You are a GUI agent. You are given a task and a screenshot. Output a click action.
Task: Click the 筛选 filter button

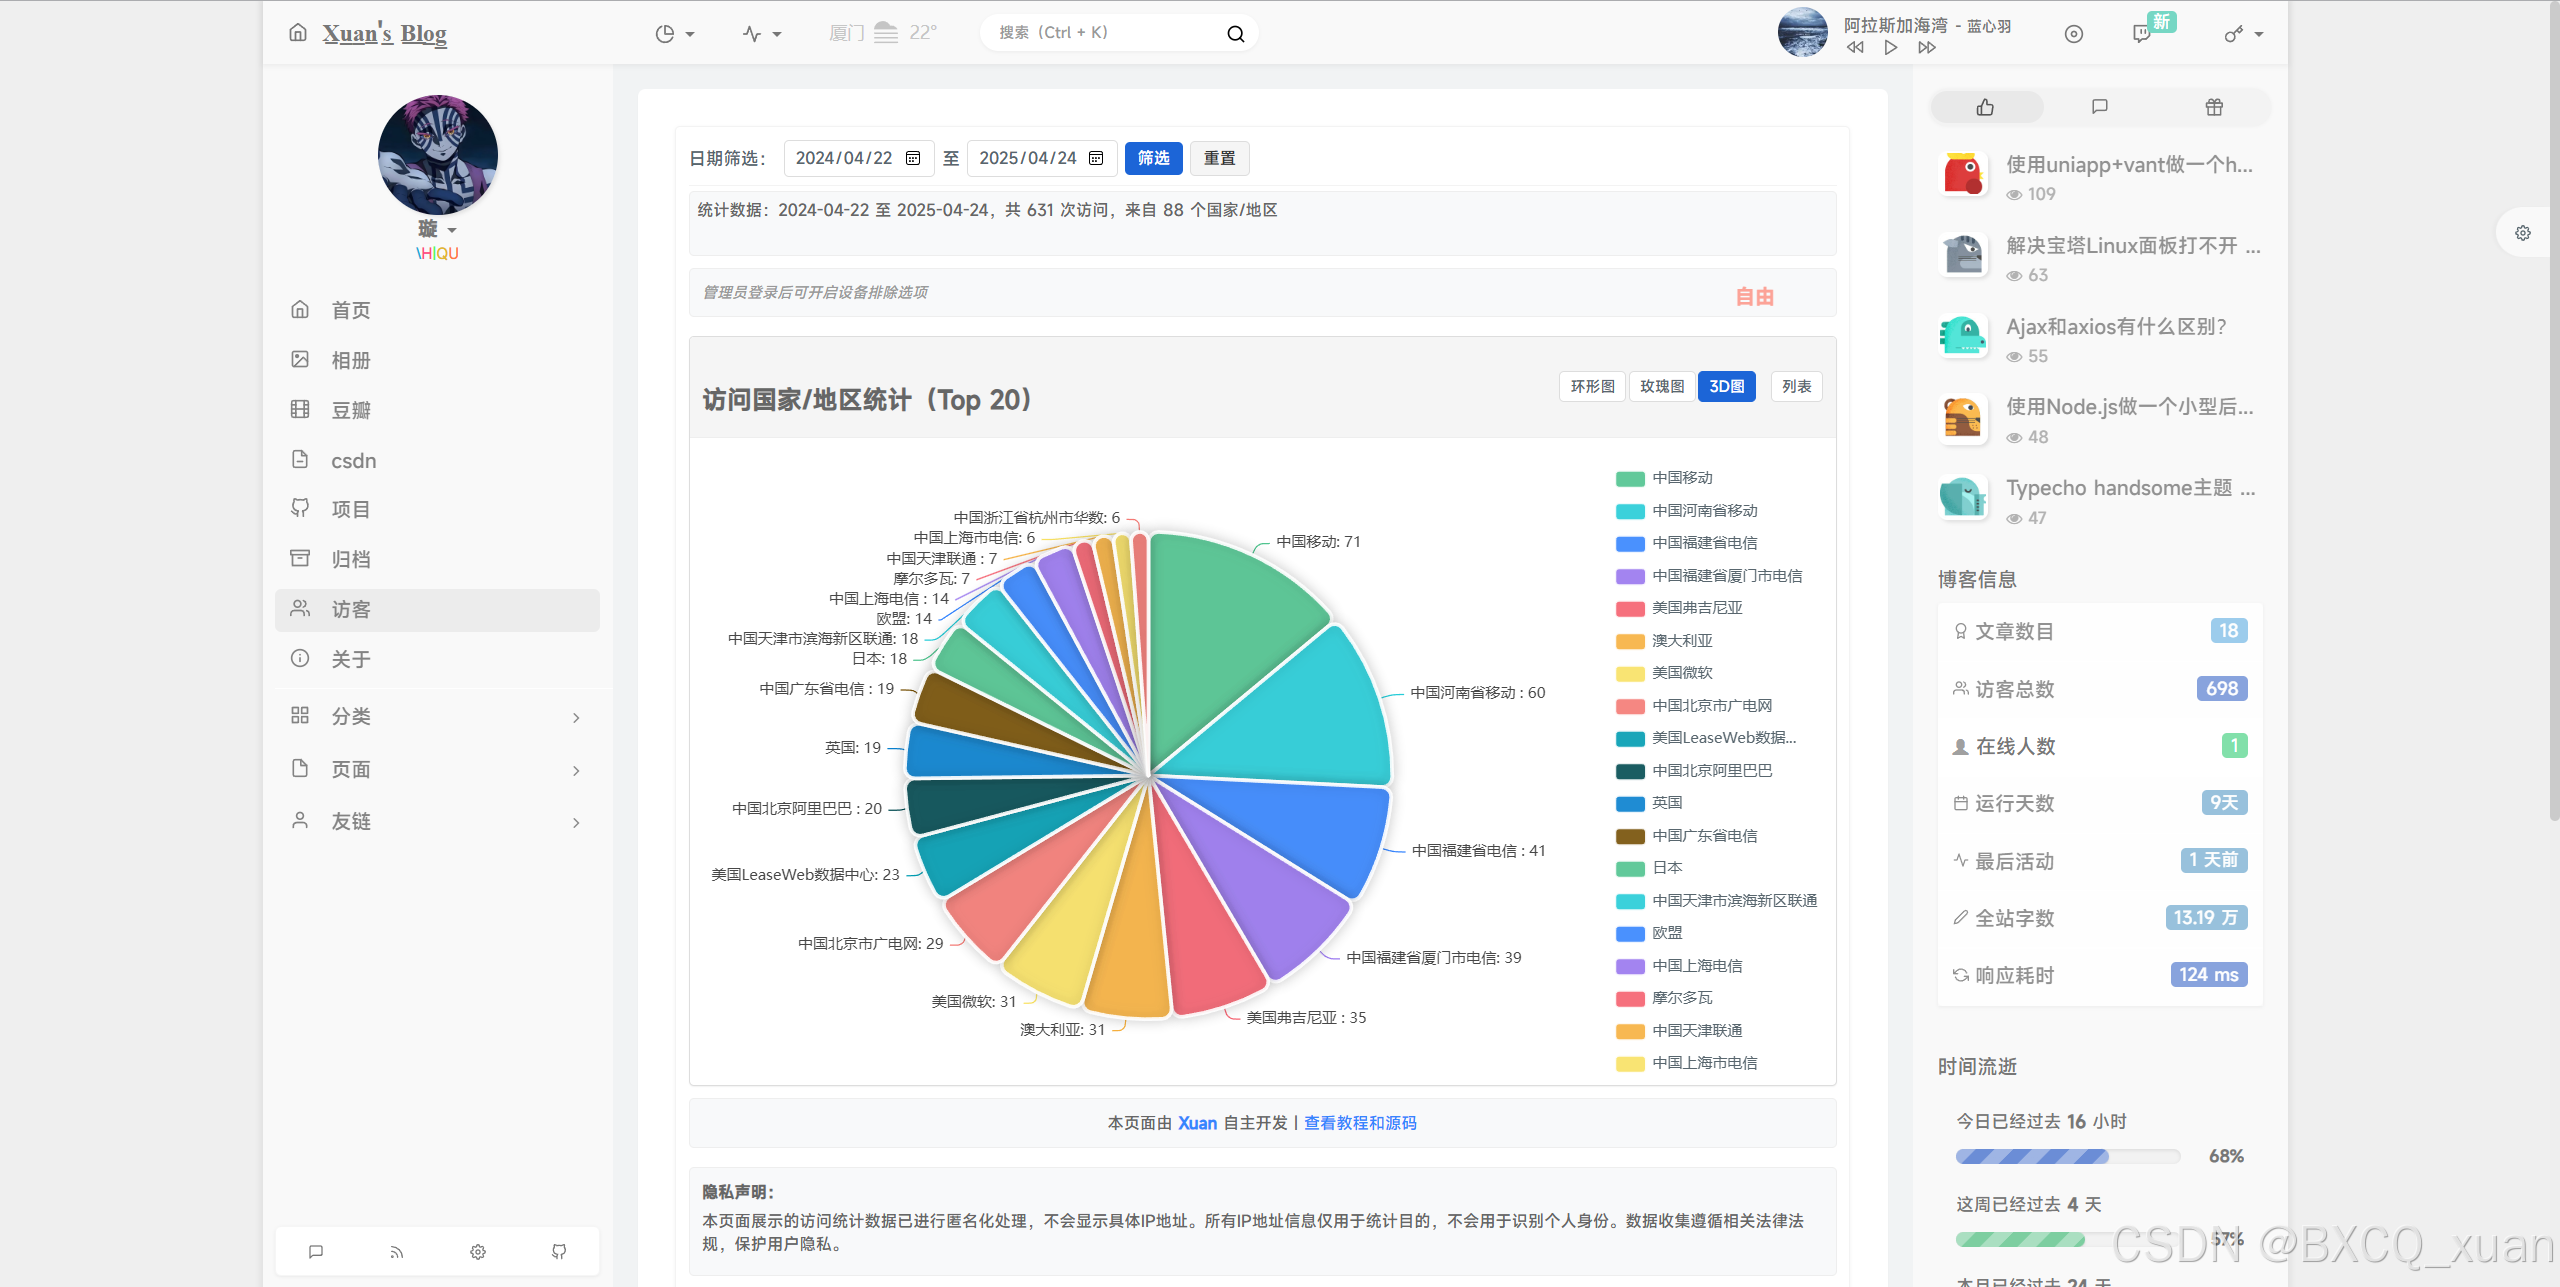1153,158
